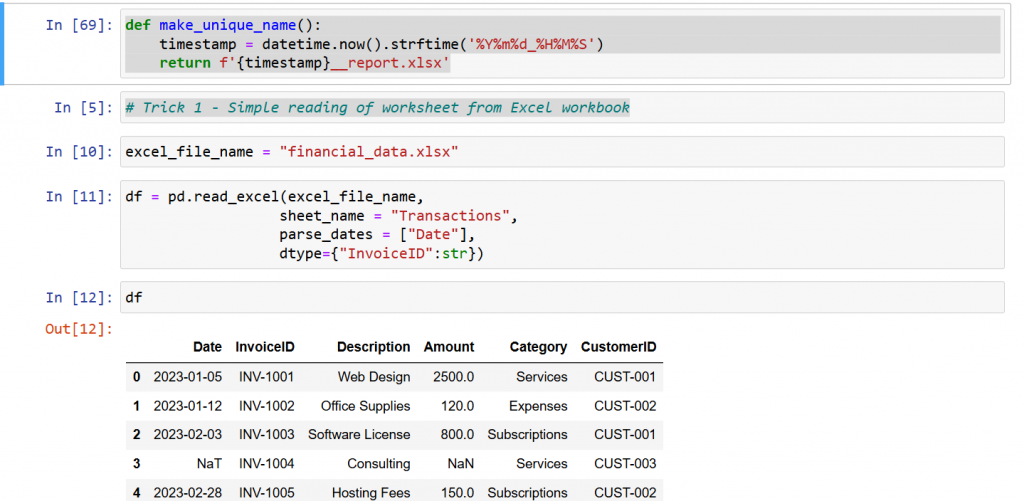This screenshot has height=501, width=1024.
Task: Click the In [69] prompt label
Action: pos(79,25)
